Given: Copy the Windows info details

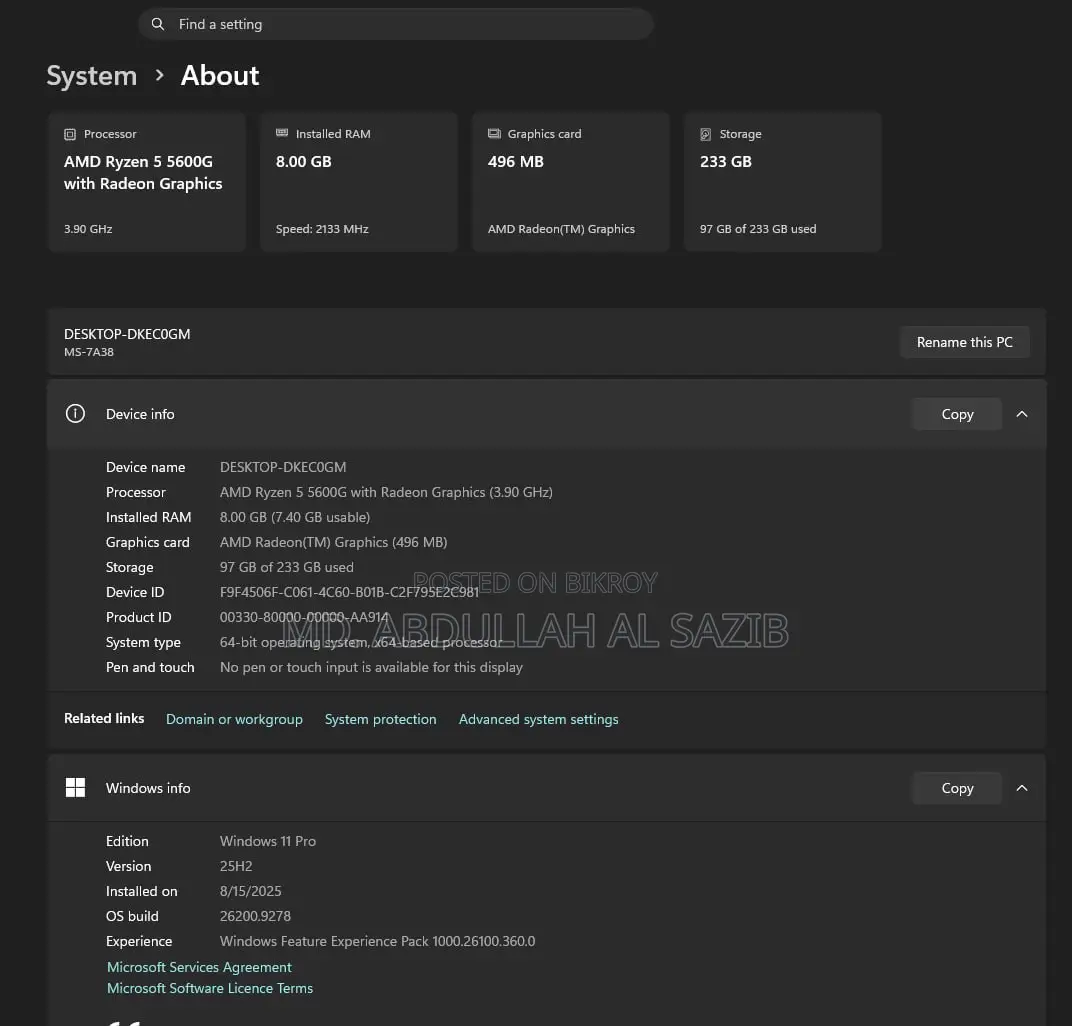Looking at the screenshot, I should click(x=957, y=788).
